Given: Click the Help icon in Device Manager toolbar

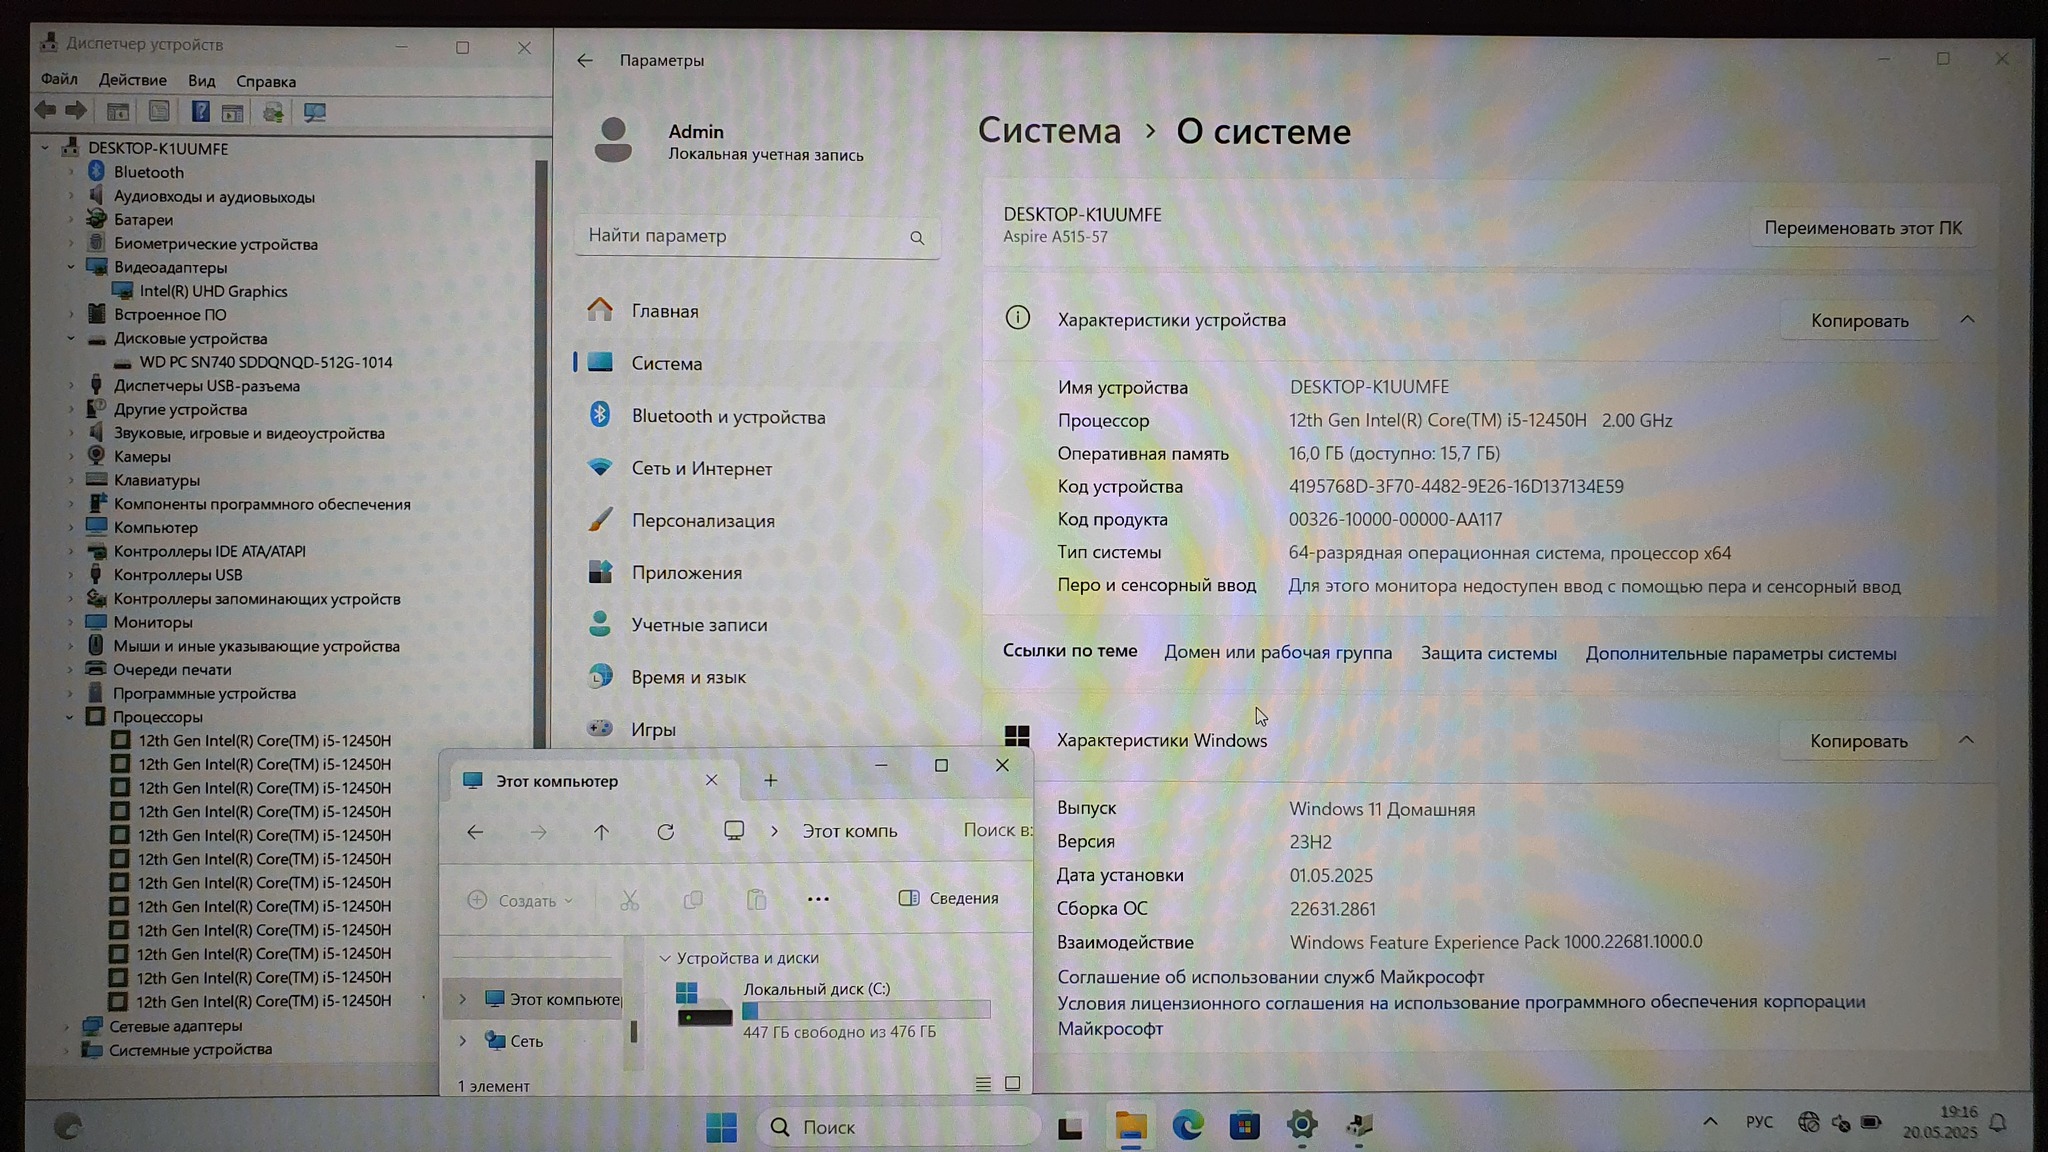Looking at the screenshot, I should coord(200,112).
